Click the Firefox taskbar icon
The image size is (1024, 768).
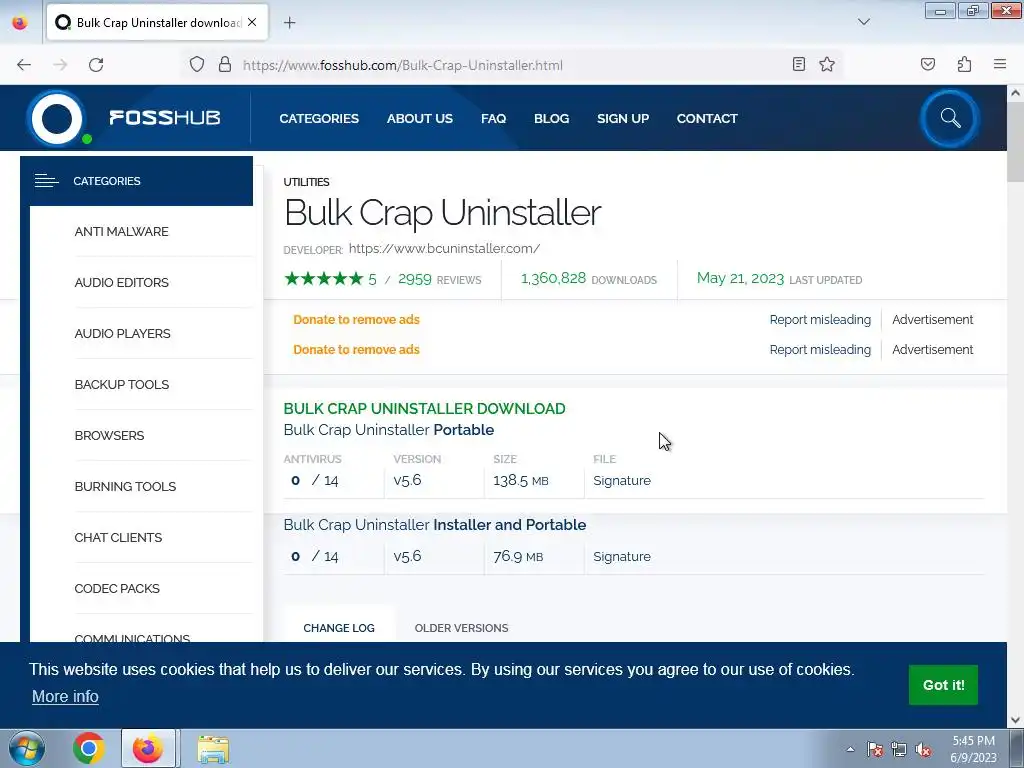148,748
